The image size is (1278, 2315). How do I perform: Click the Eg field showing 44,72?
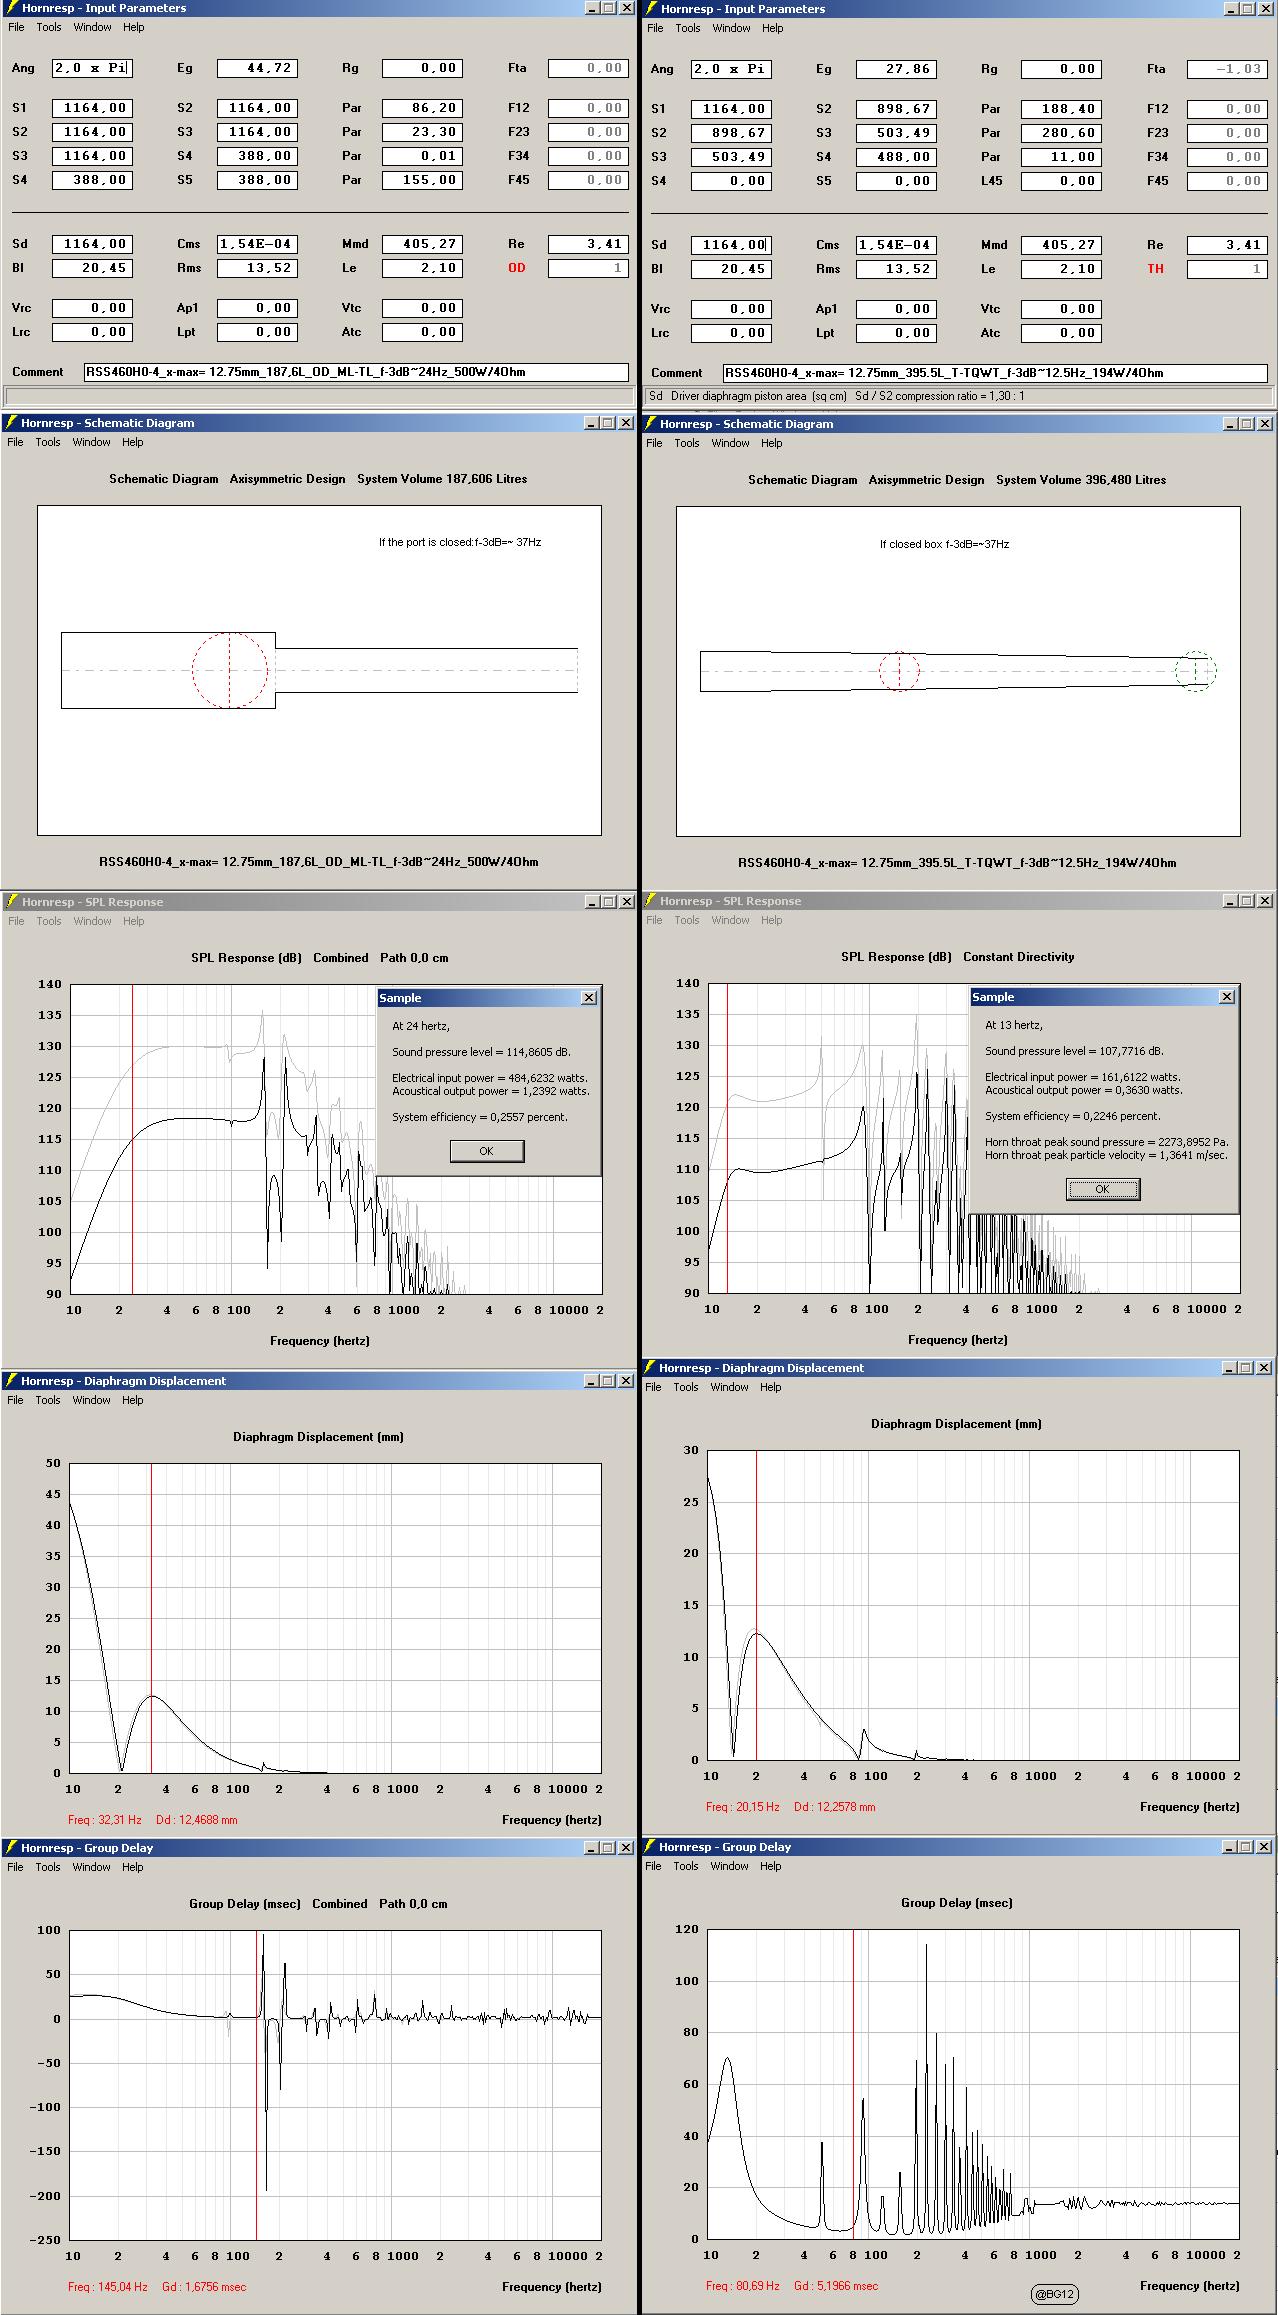[257, 68]
